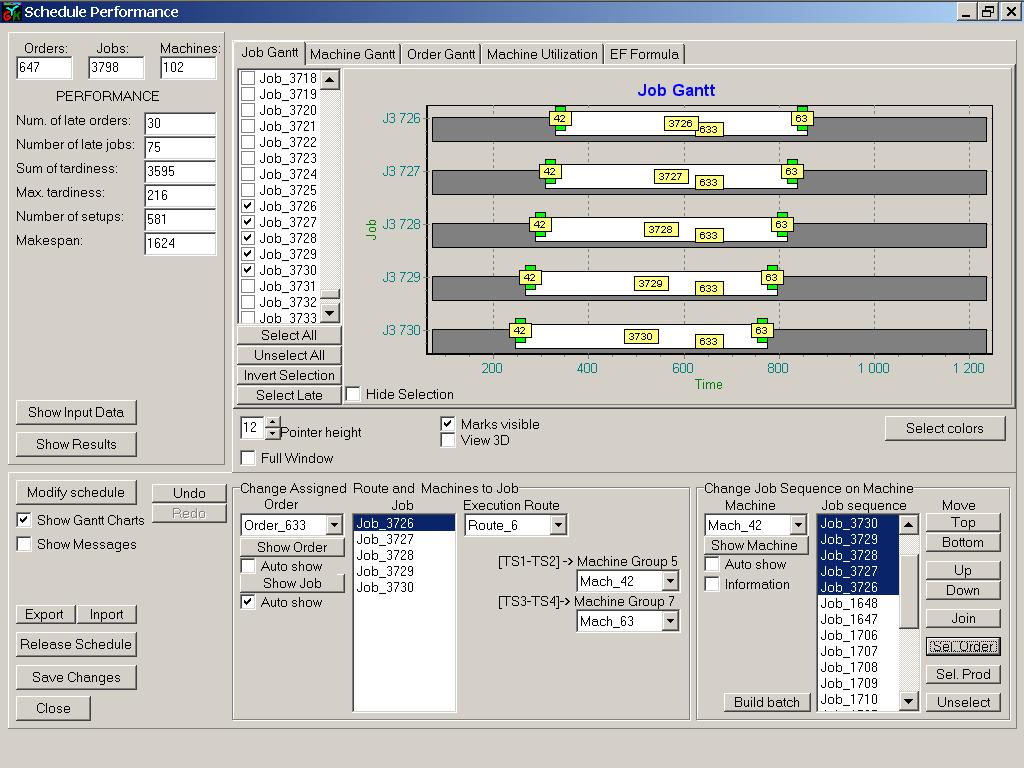Click the Schedule Performance title bar app icon
1024x768 pixels.
click(x=12, y=12)
